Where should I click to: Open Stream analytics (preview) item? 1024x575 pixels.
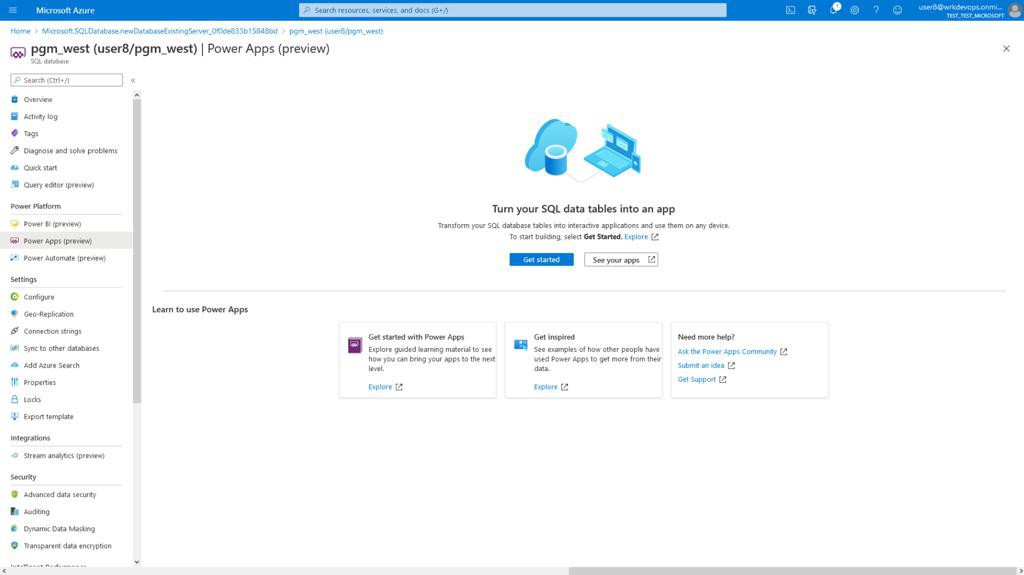pyautogui.click(x=65, y=455)
